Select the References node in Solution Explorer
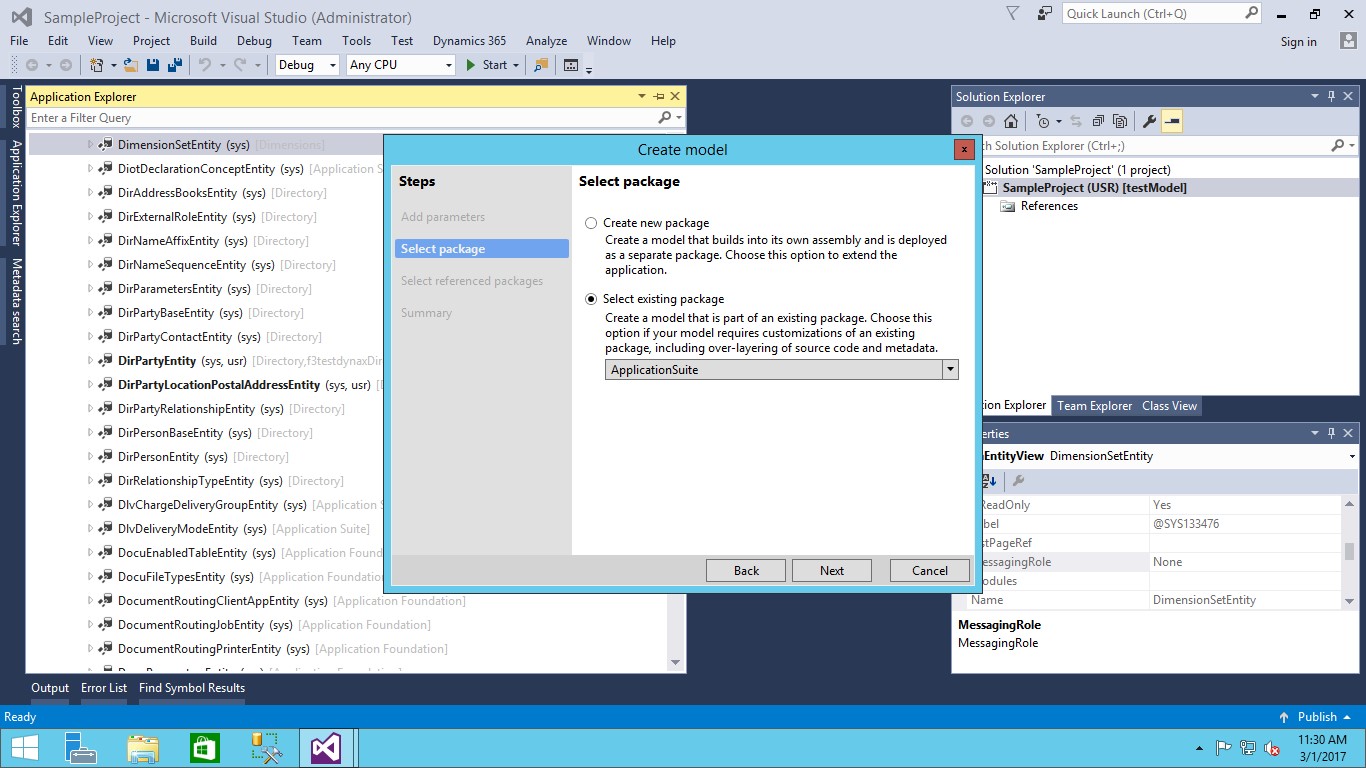Viewport: 1366px width, 768px height. (x=1049, y=206)
